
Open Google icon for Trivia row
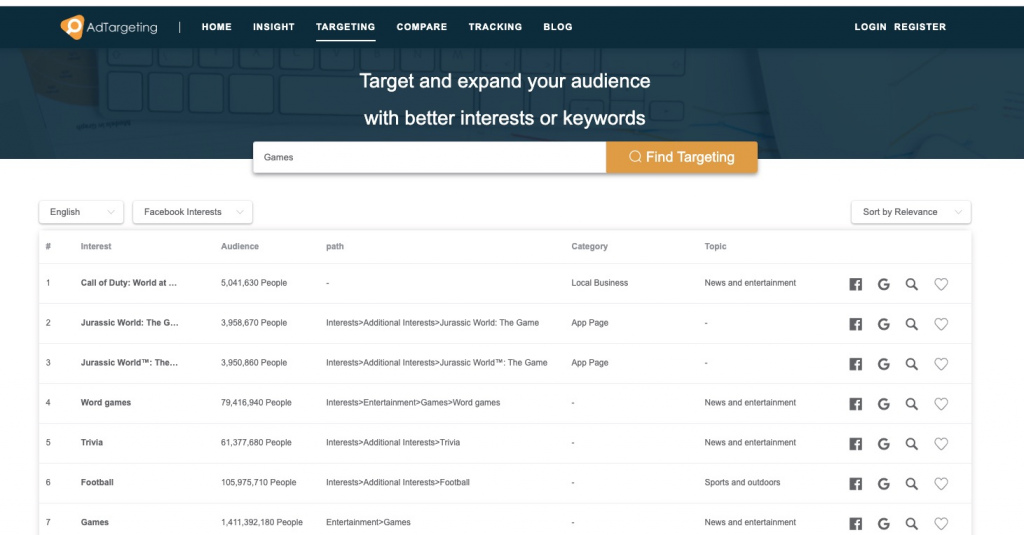[x=884, y=444]
